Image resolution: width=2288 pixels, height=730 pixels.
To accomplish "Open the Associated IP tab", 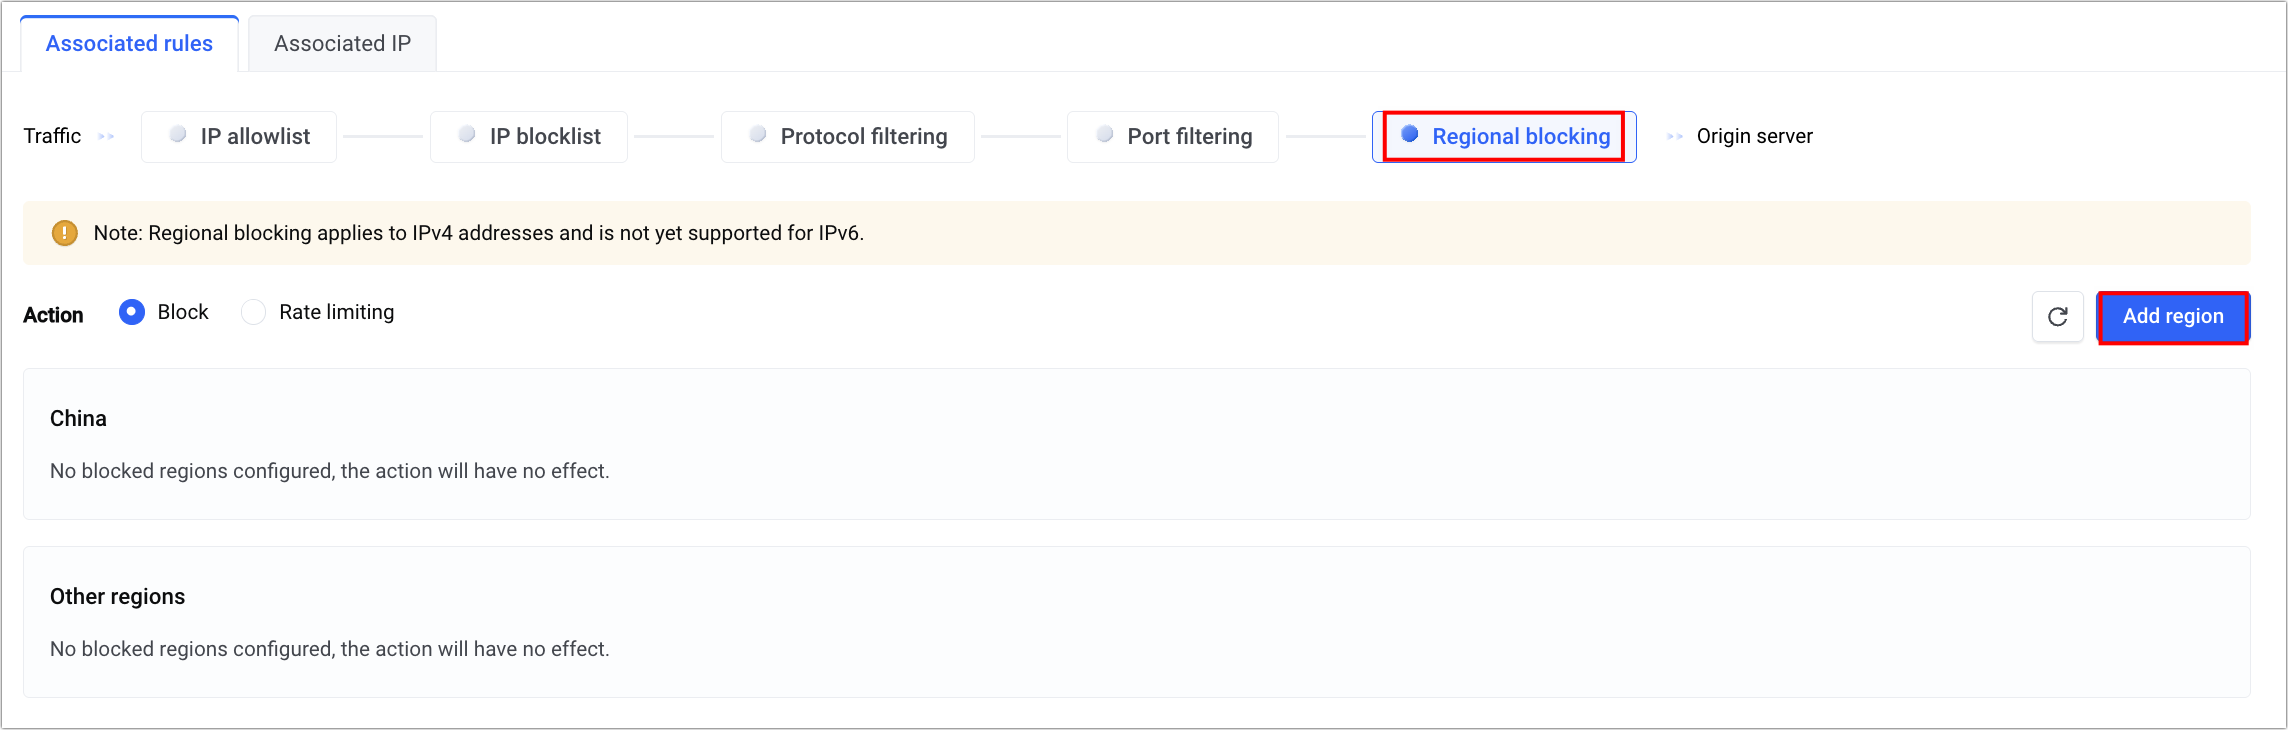I will [x=342, y=44].
